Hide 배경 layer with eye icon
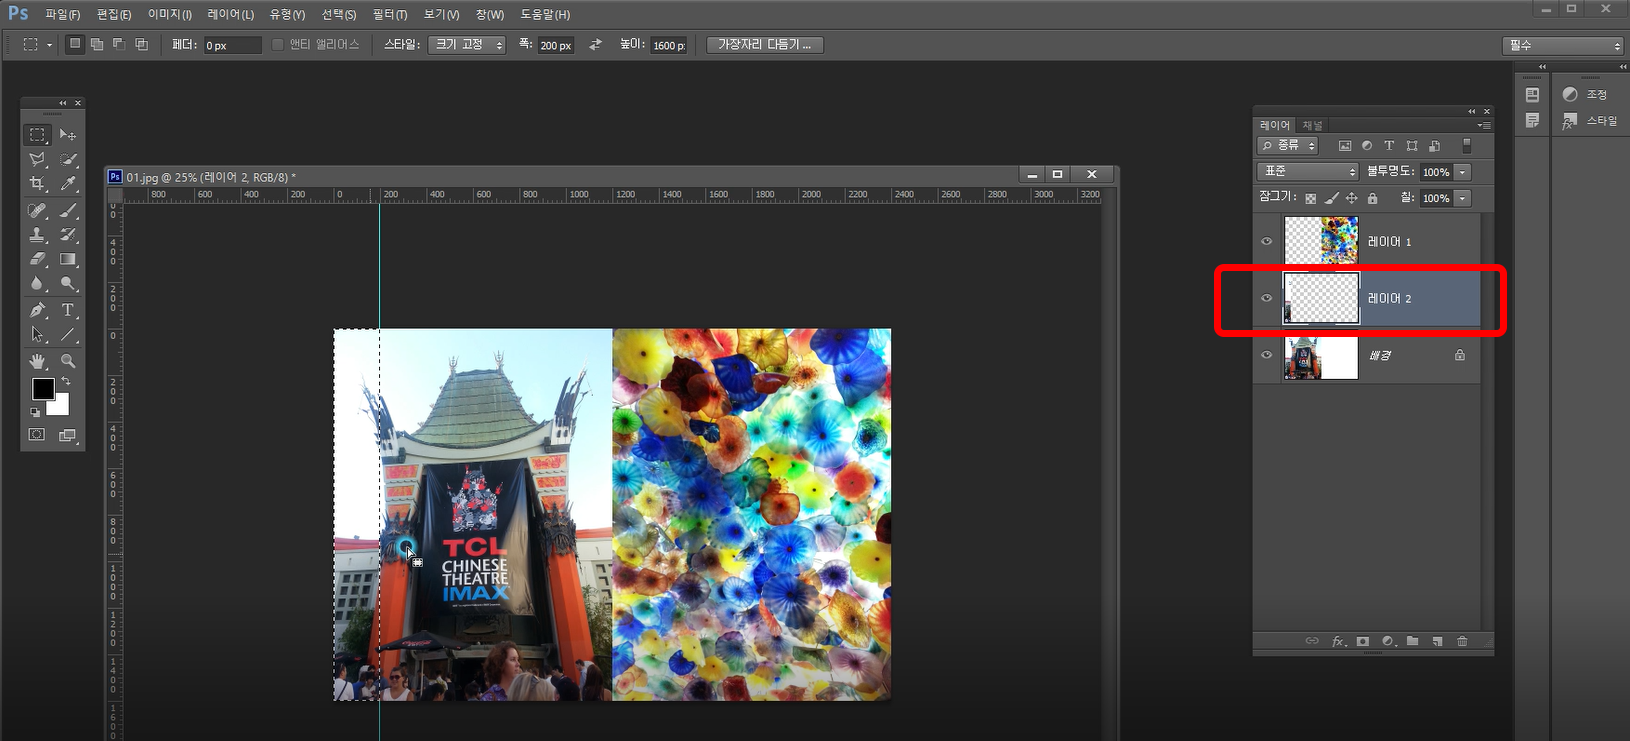This screenshot has width=1630, height=741. [x=1267, y=355]
